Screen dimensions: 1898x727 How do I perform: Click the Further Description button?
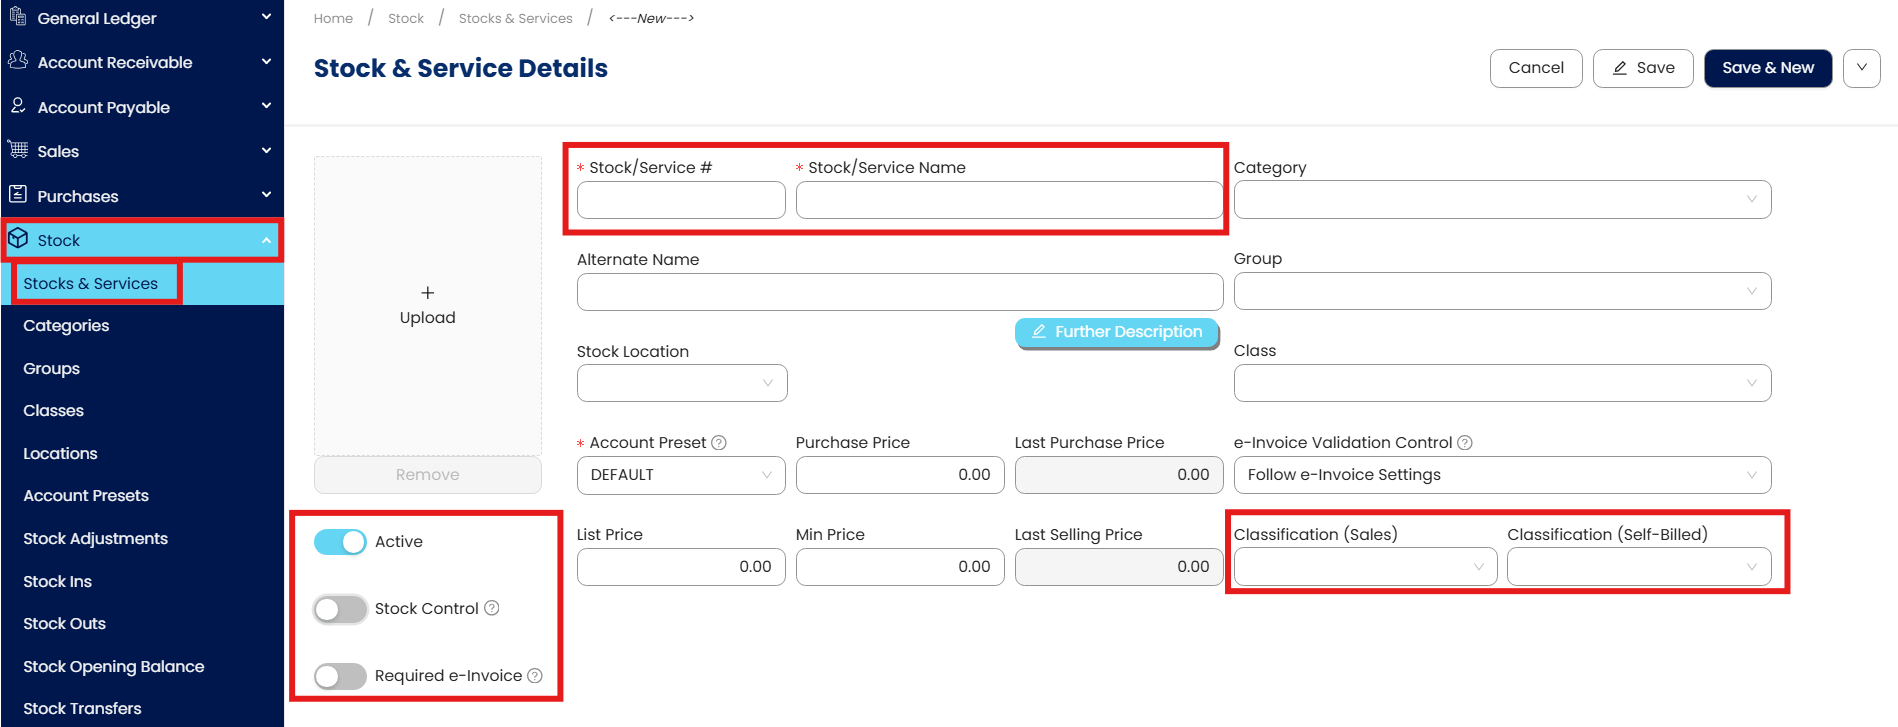(1117, 332)
